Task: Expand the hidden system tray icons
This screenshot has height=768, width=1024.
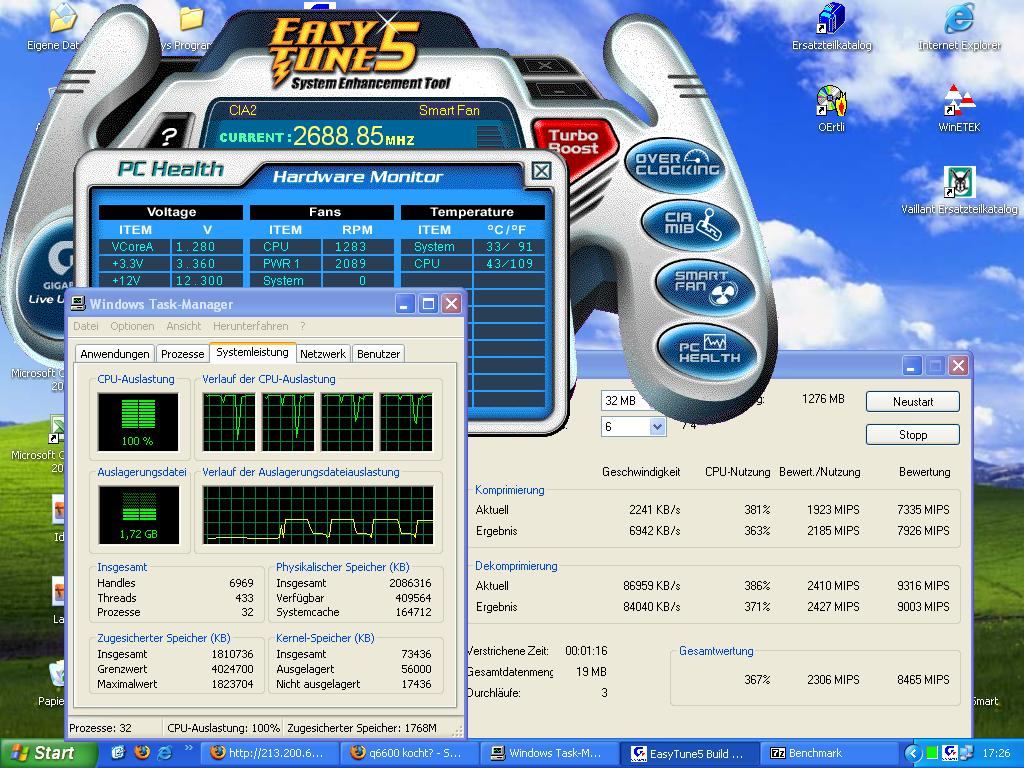Action: point(913,753)
